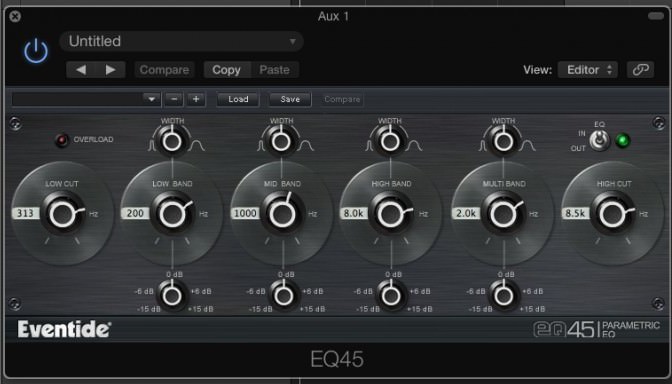Open the Untitled preset dropdown
672x384 pixels.
[182, 41]
